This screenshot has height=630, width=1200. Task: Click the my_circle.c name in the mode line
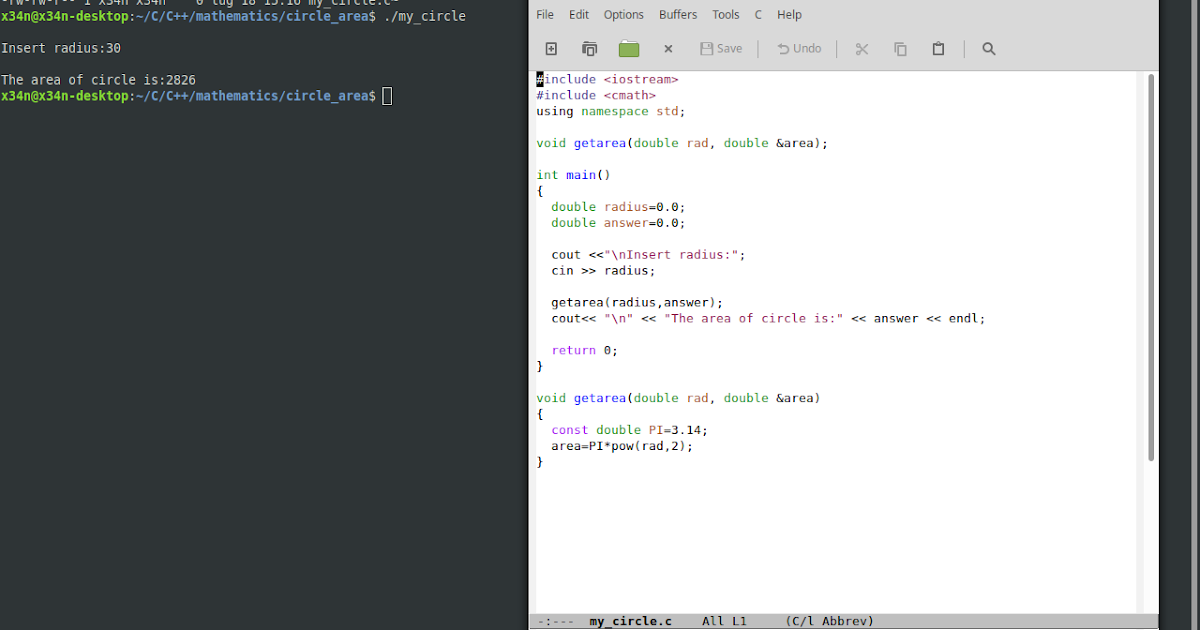[x=630, y=620]
